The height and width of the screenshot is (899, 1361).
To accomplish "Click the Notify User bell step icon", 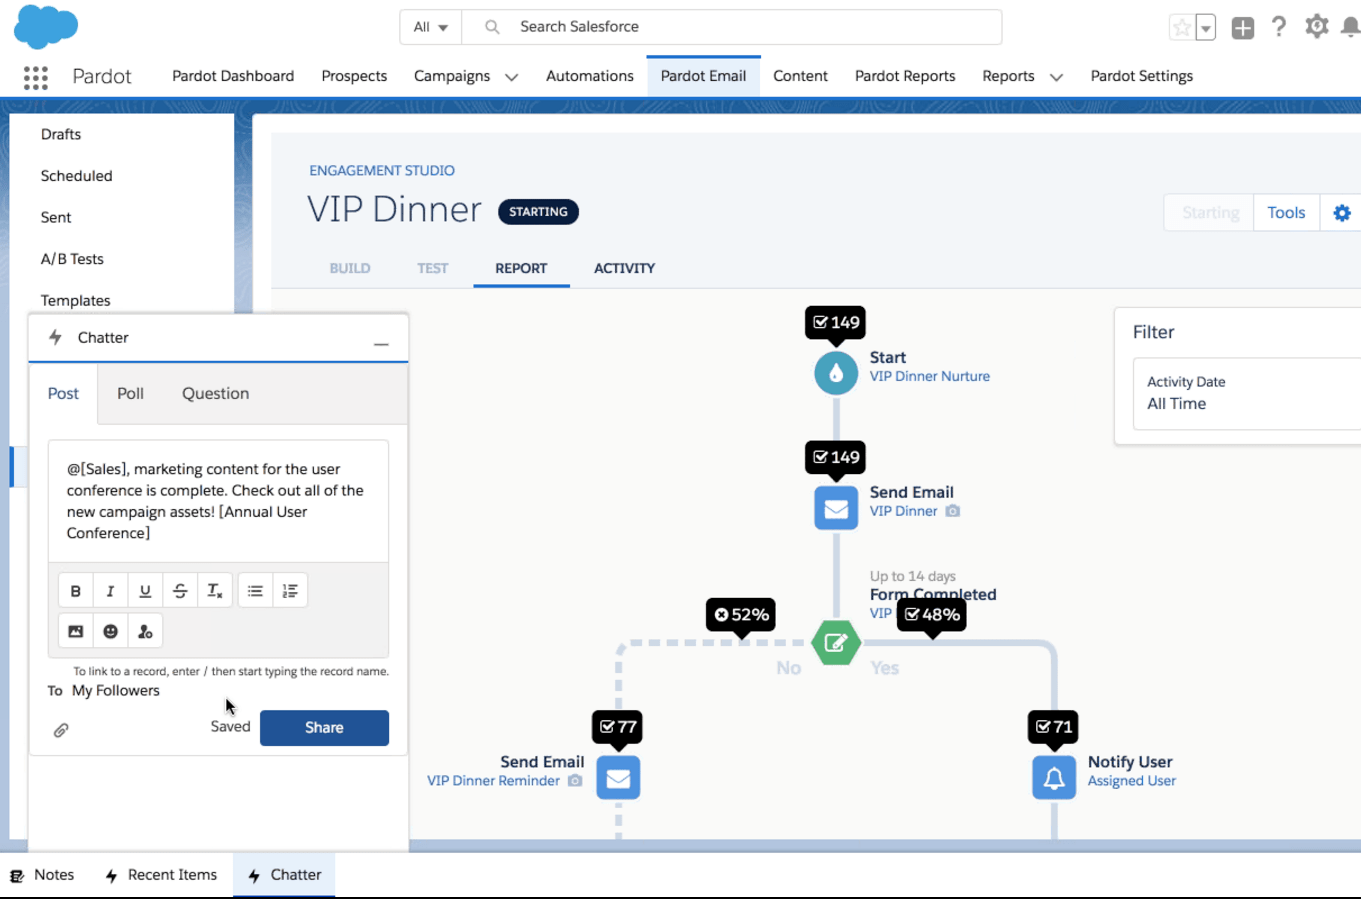I will [1054, 778].
